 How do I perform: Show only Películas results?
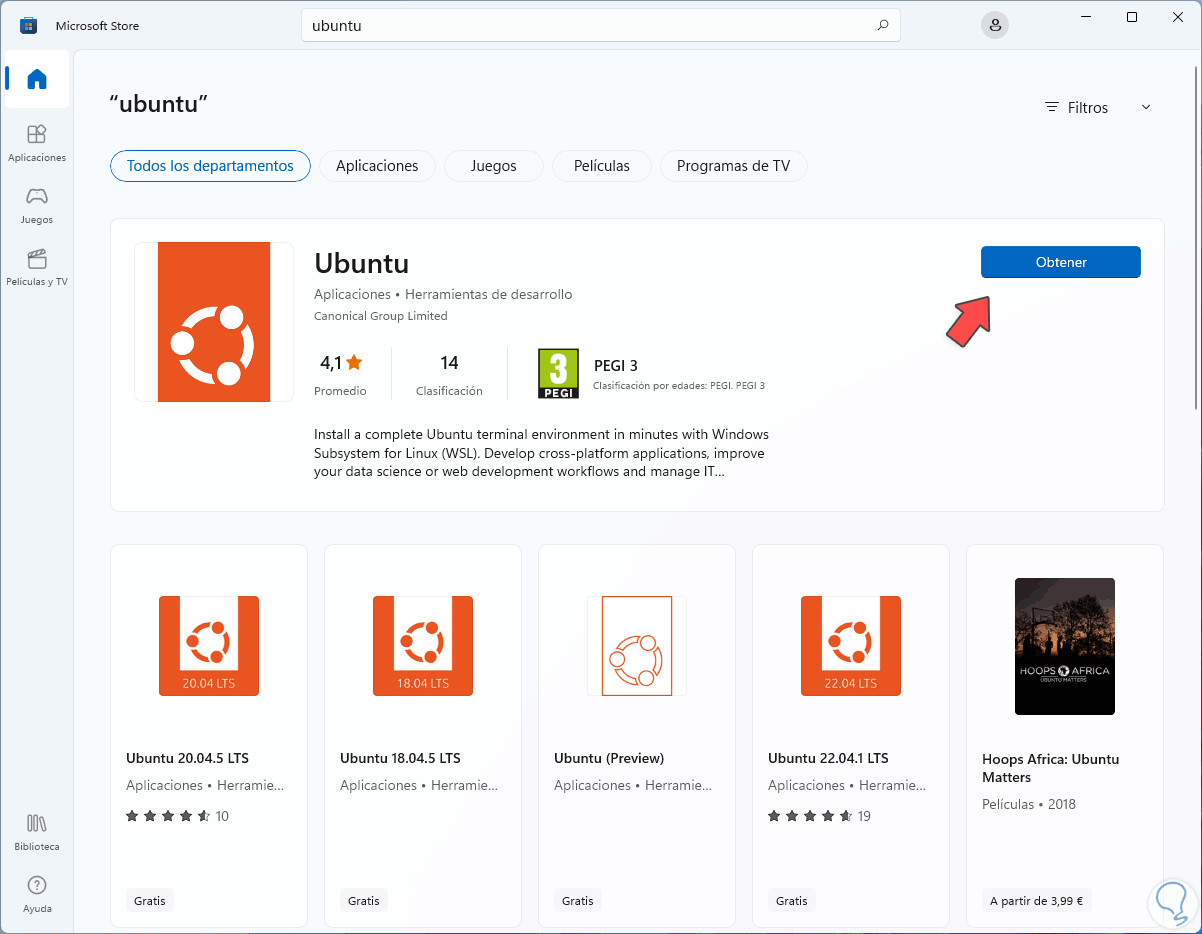click(x=602, y=166)
